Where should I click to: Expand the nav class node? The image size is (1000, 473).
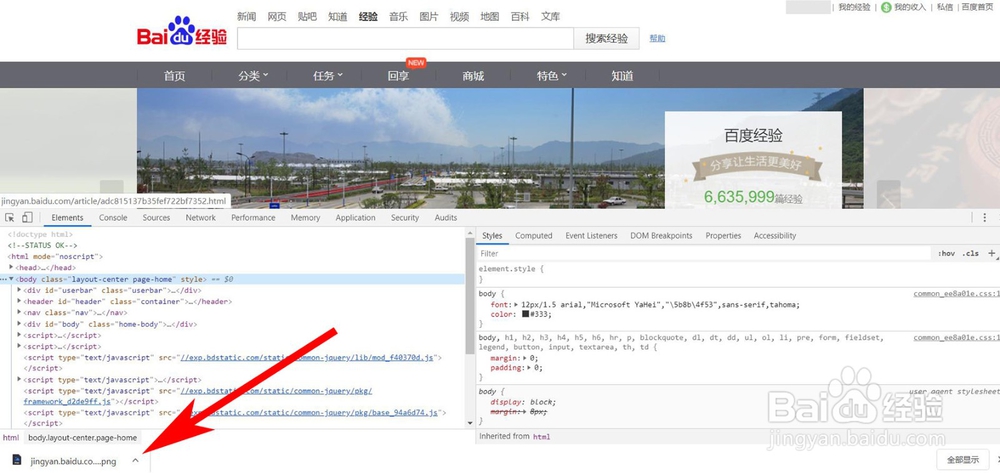point(19,312)
